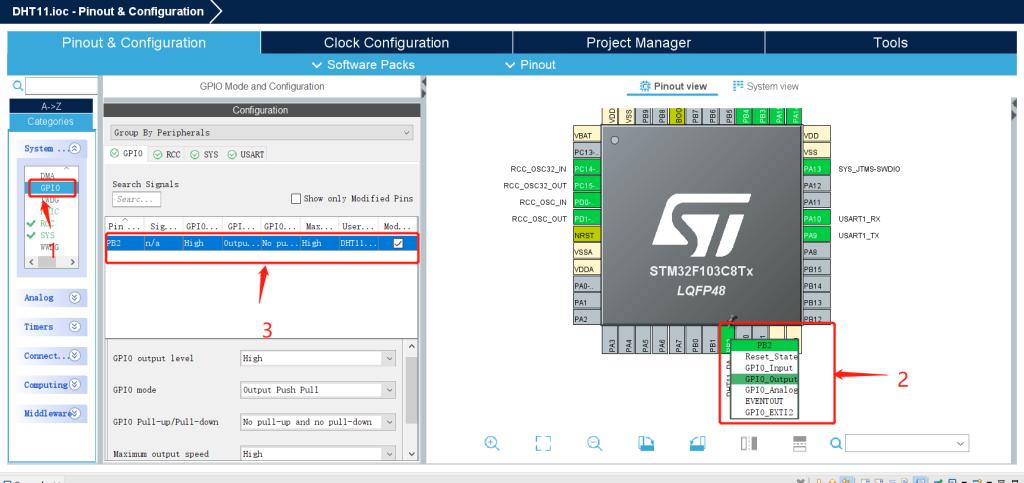Rotate the chip view clockwise
The width and height of the screenshot is (1024, 483).
coord(646,443)
